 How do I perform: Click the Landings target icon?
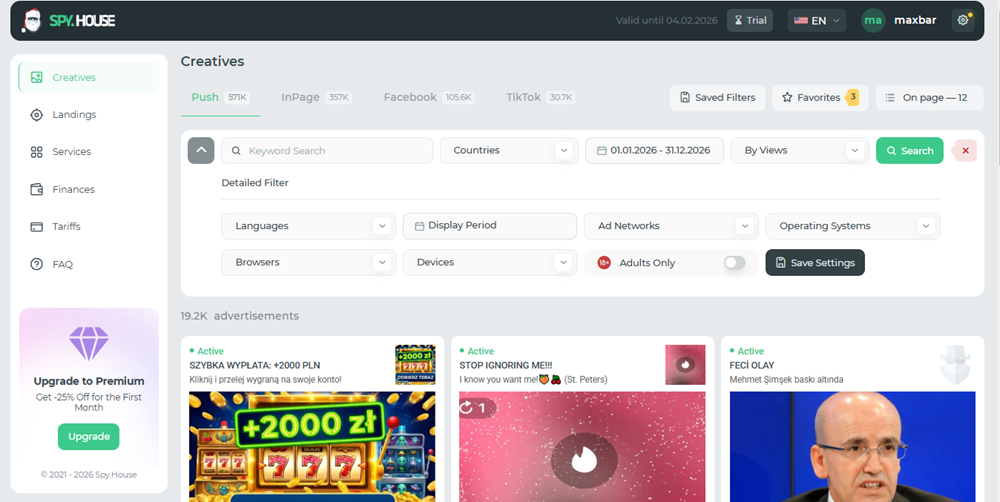pos(37,115)
